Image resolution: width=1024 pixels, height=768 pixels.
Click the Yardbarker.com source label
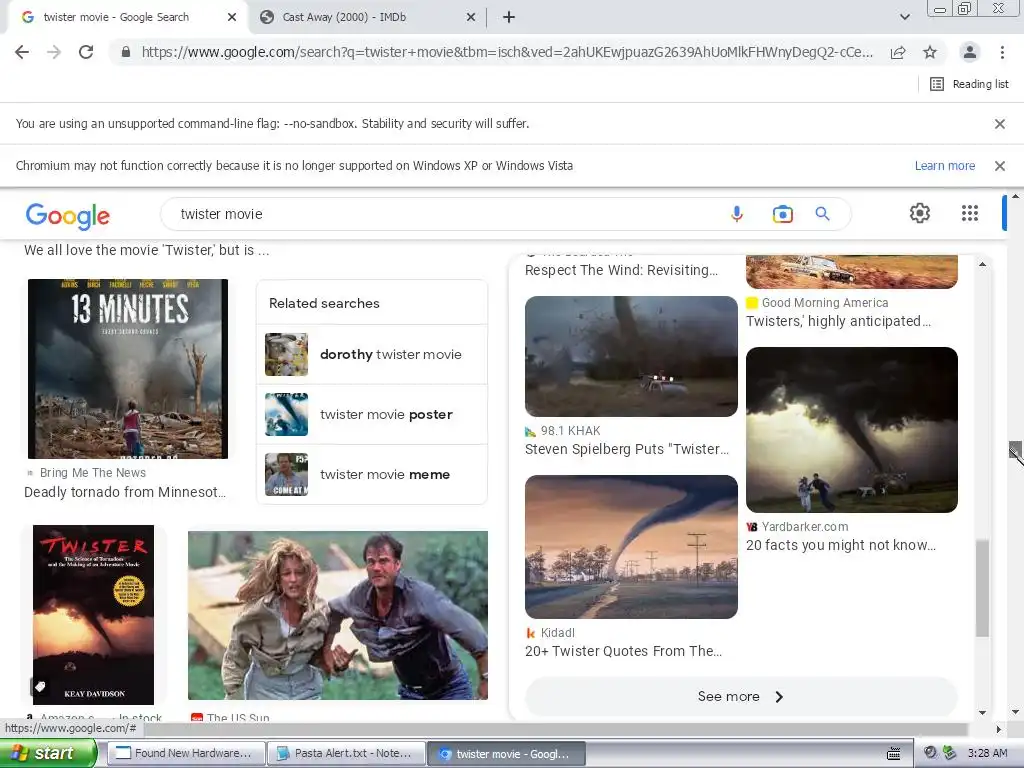[x=805, y=527]
